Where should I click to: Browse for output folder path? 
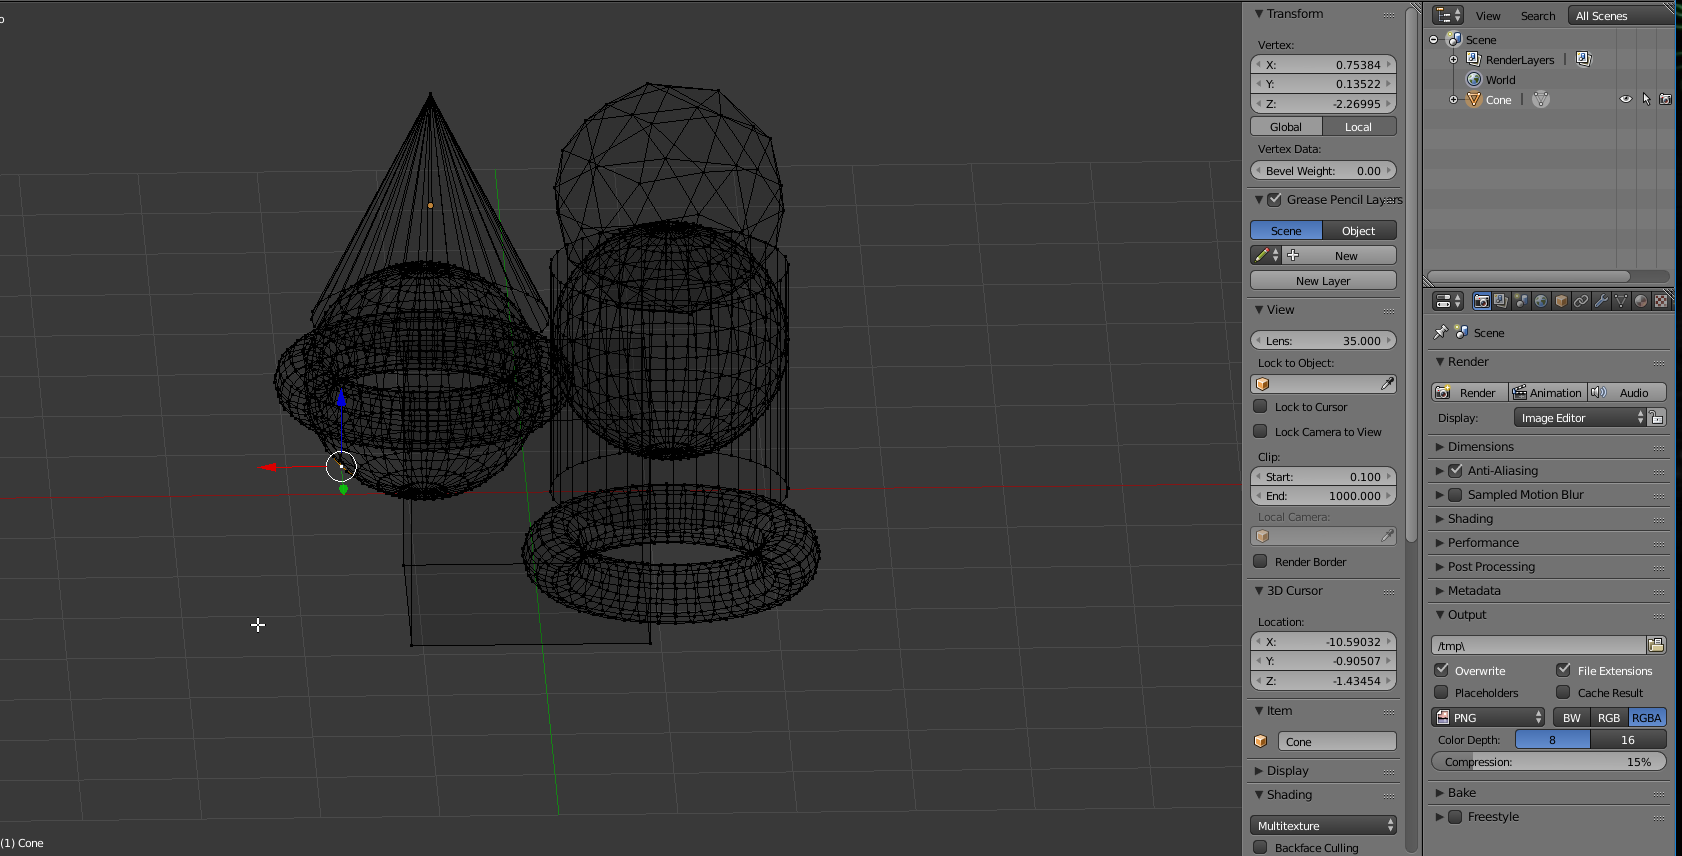(x=1656, y=645)
